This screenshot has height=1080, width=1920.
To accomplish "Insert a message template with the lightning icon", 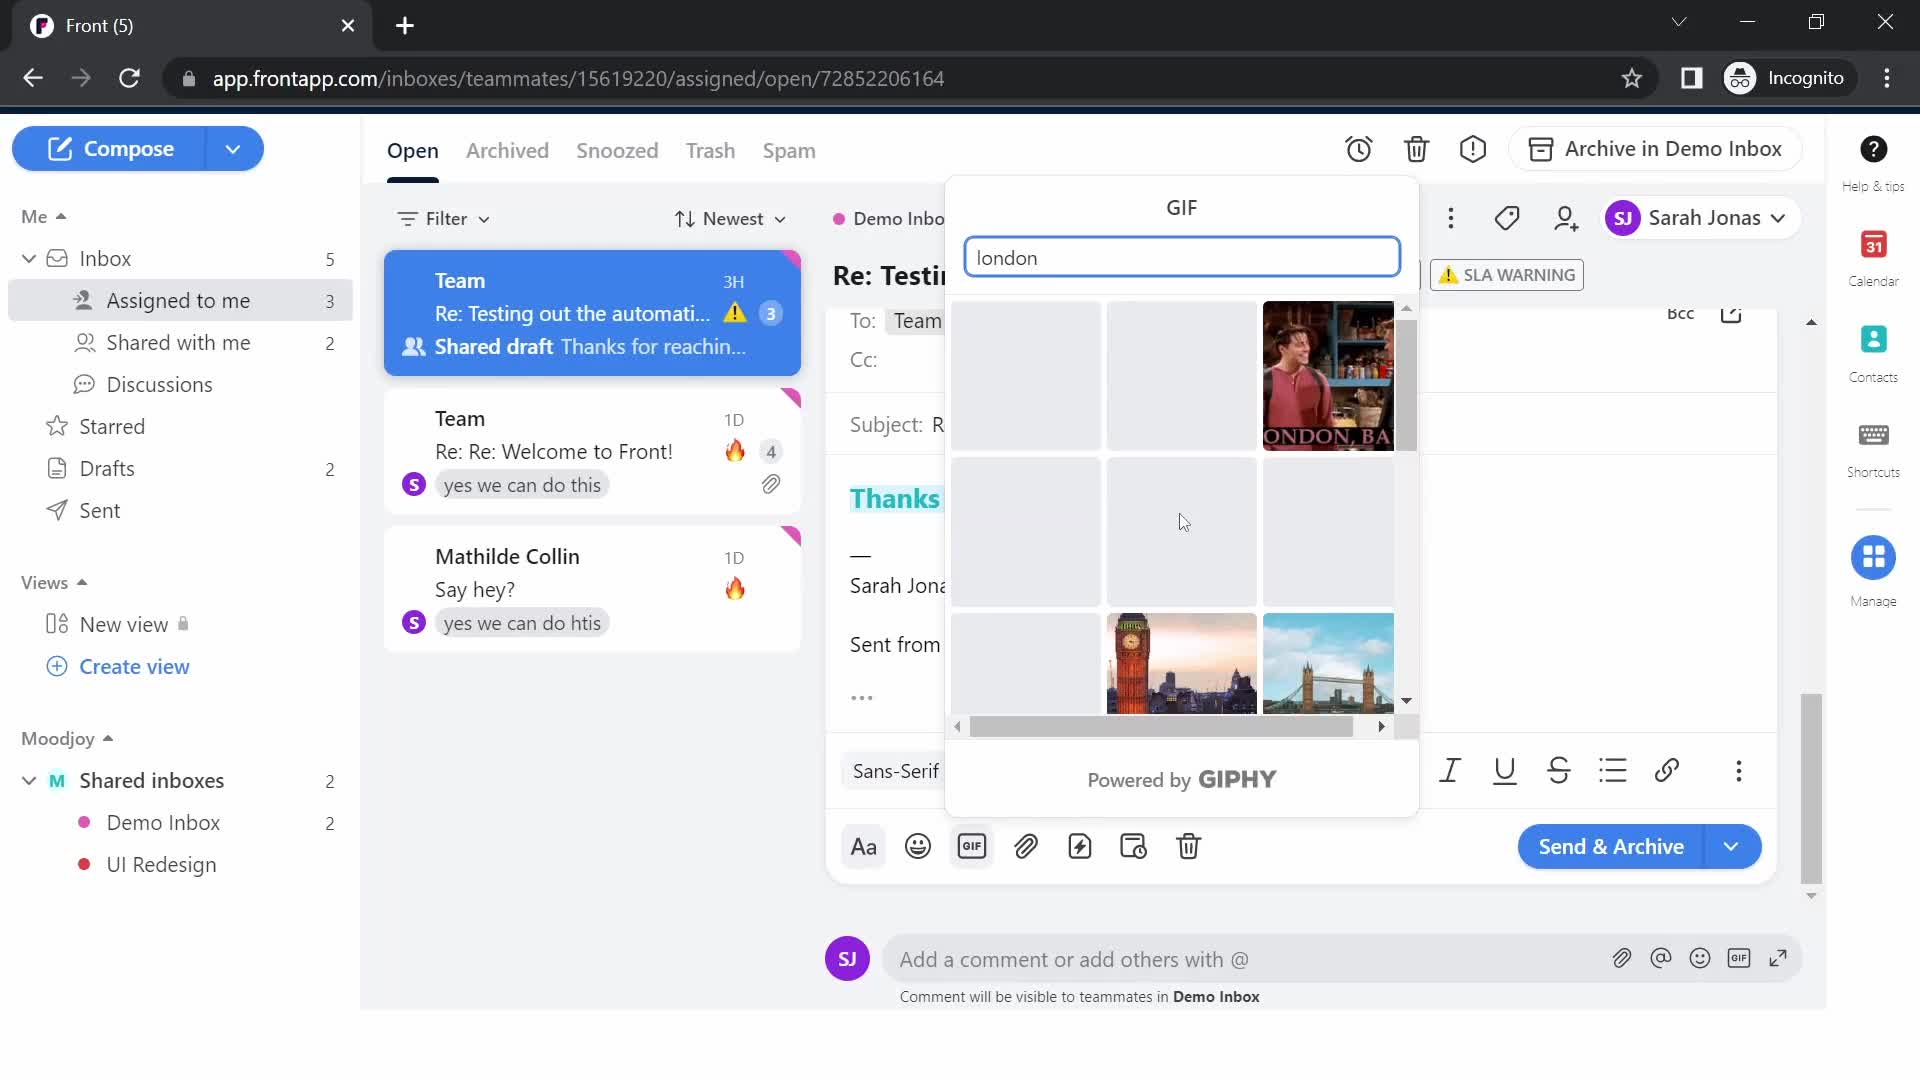I will coord(1080,847).
